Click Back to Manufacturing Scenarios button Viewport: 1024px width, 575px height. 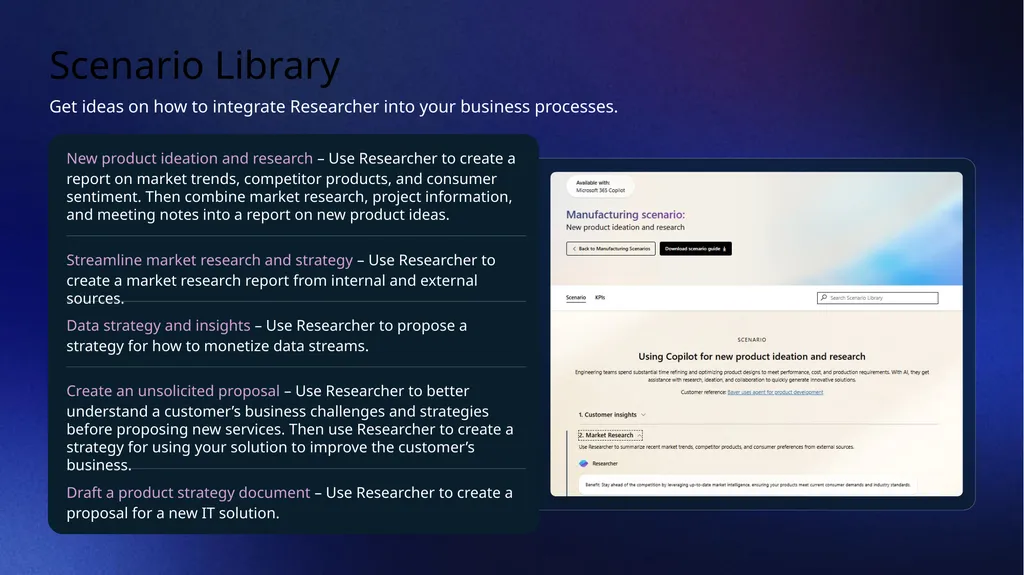[x=611, y=249]
